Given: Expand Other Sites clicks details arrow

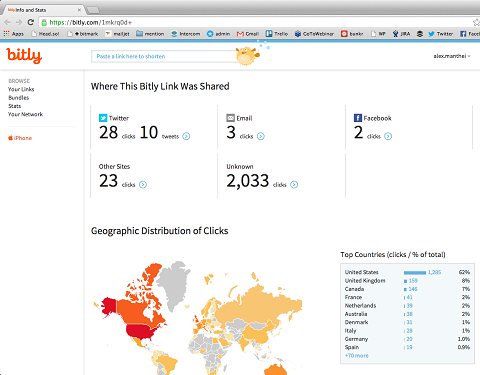Looking at the screenshot, I should click(143, 185).
